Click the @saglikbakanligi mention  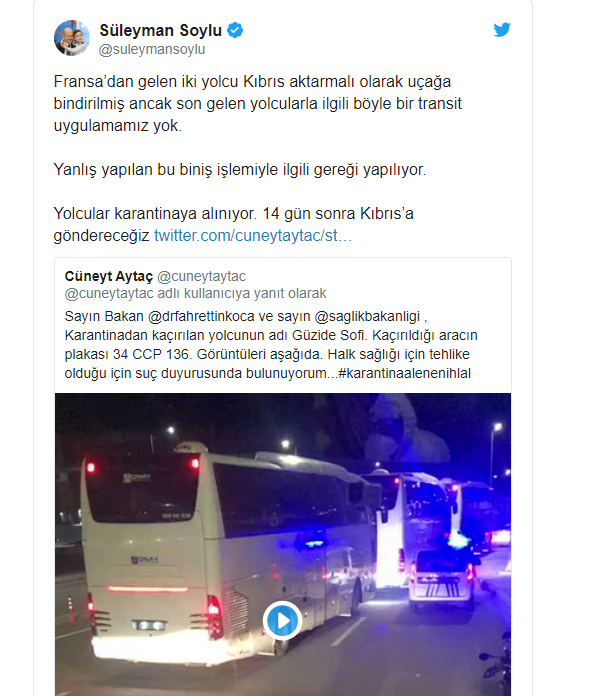[367, 316]
